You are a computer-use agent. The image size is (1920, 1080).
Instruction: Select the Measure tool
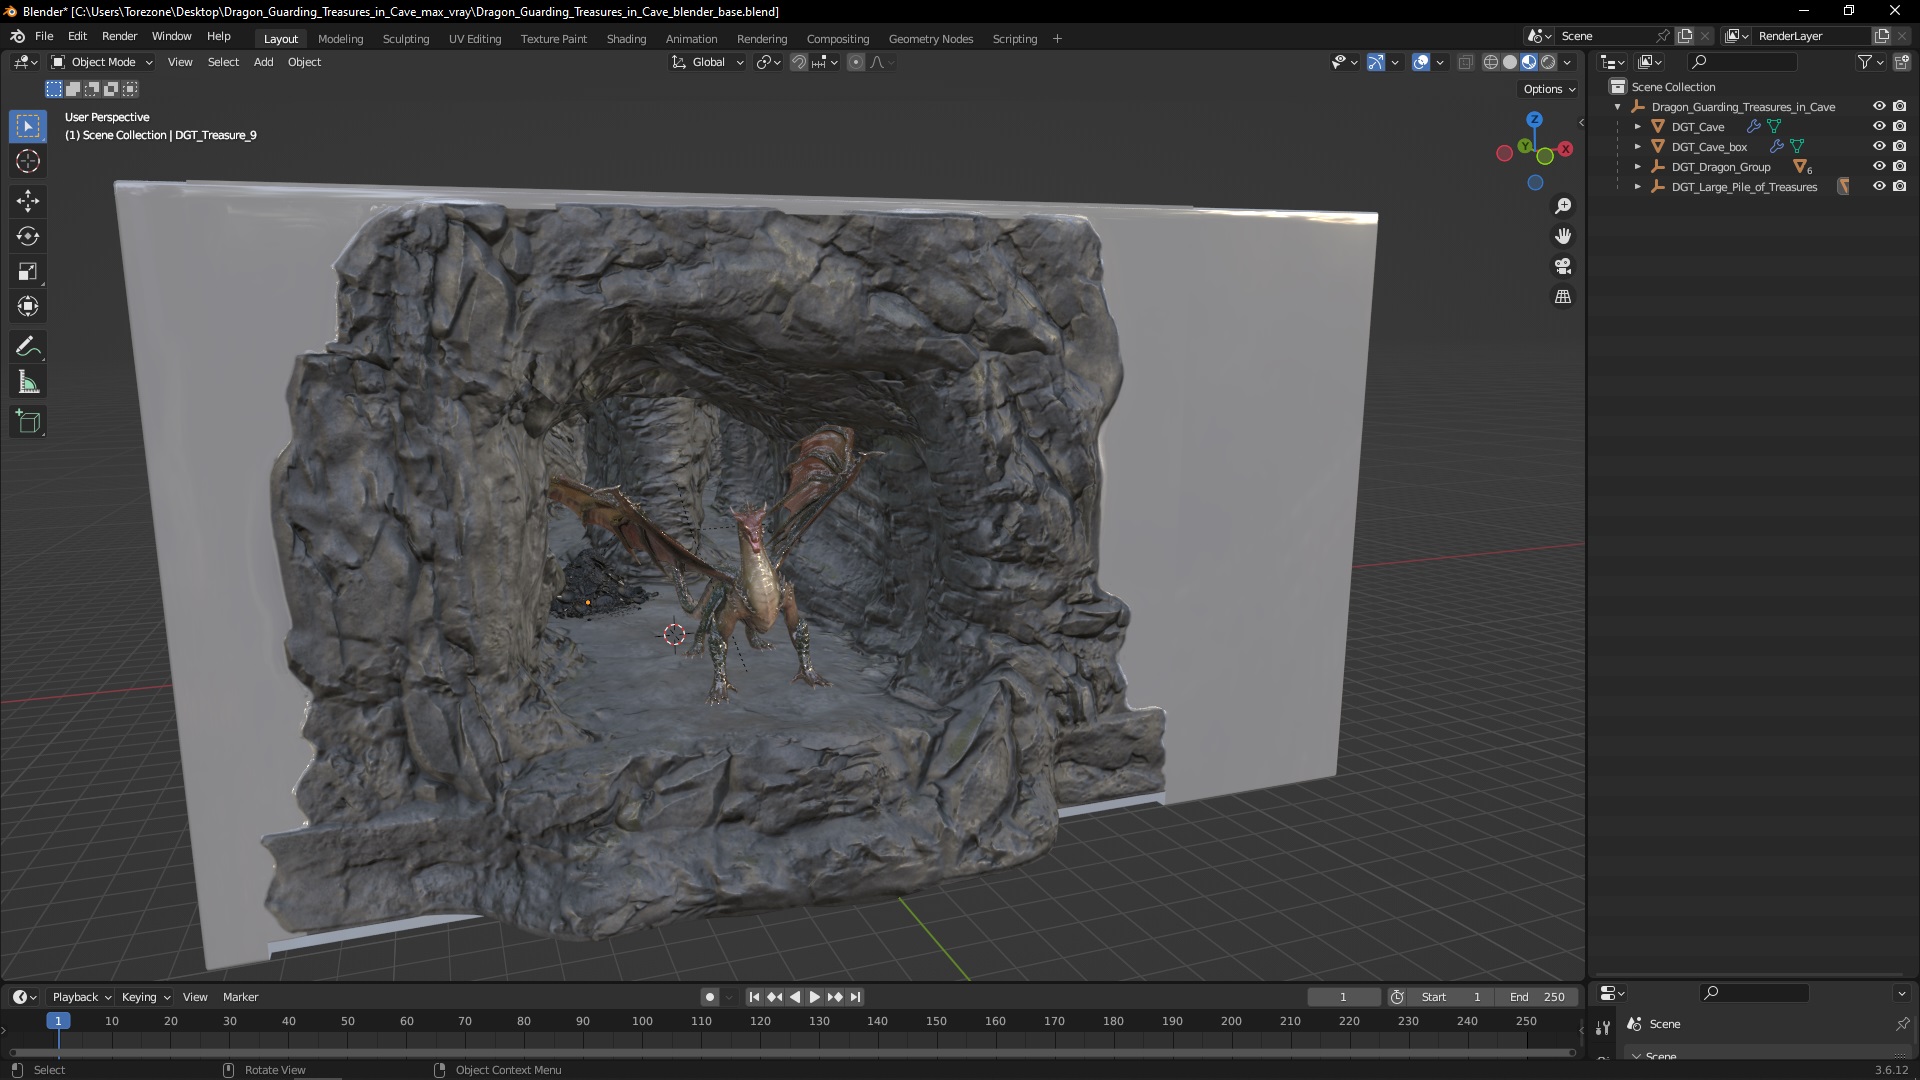(28, 382)
